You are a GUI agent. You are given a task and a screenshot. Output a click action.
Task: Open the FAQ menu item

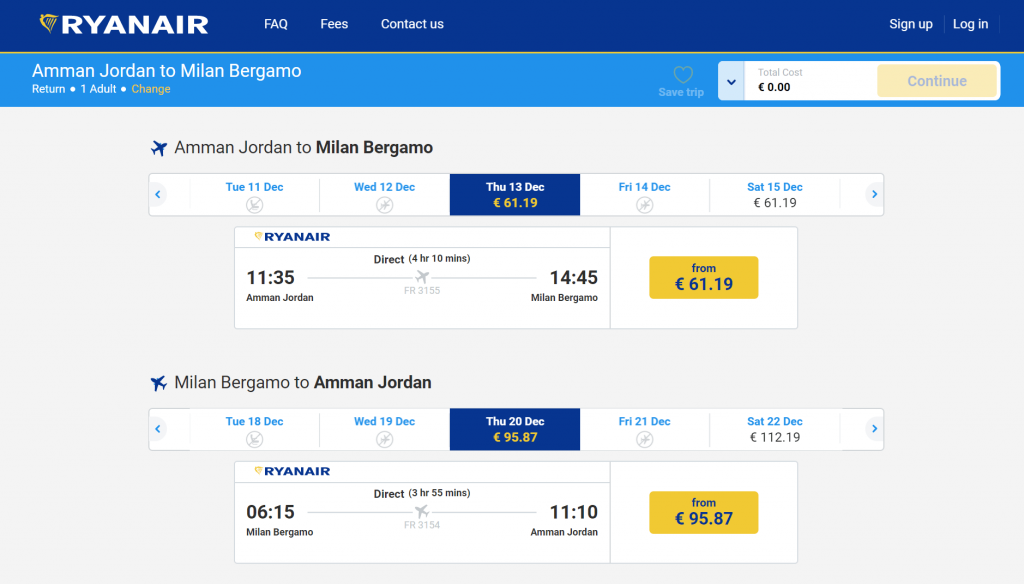click(276, 24)
